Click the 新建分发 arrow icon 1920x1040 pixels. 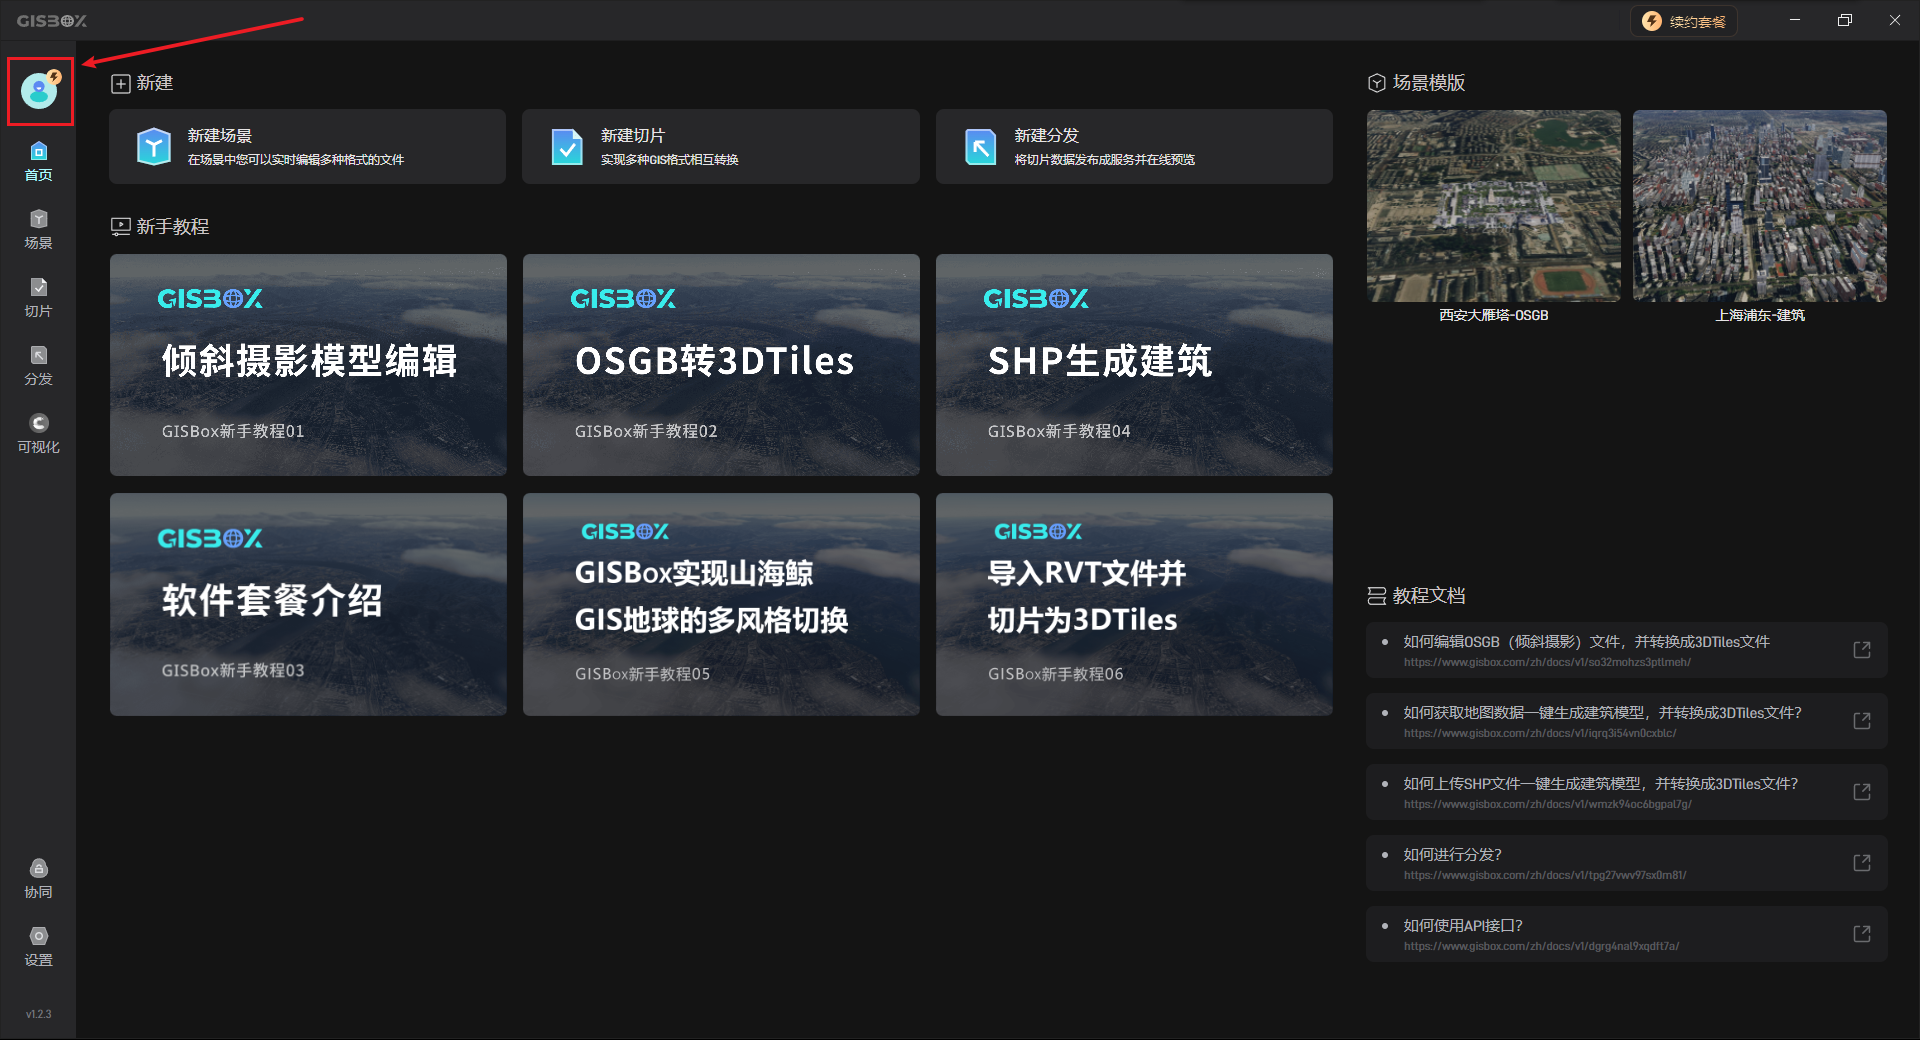coord(980,147)
